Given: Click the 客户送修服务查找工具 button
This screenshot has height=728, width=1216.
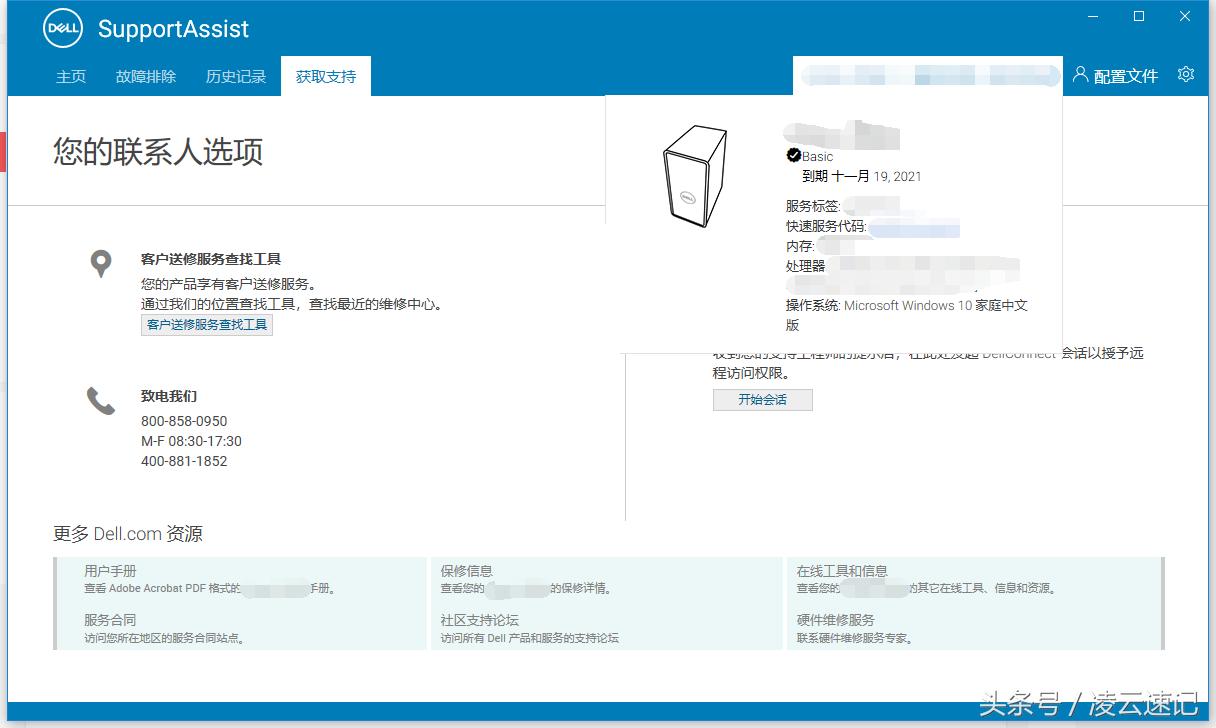Looking at the screenshot, I should point(206,324).
